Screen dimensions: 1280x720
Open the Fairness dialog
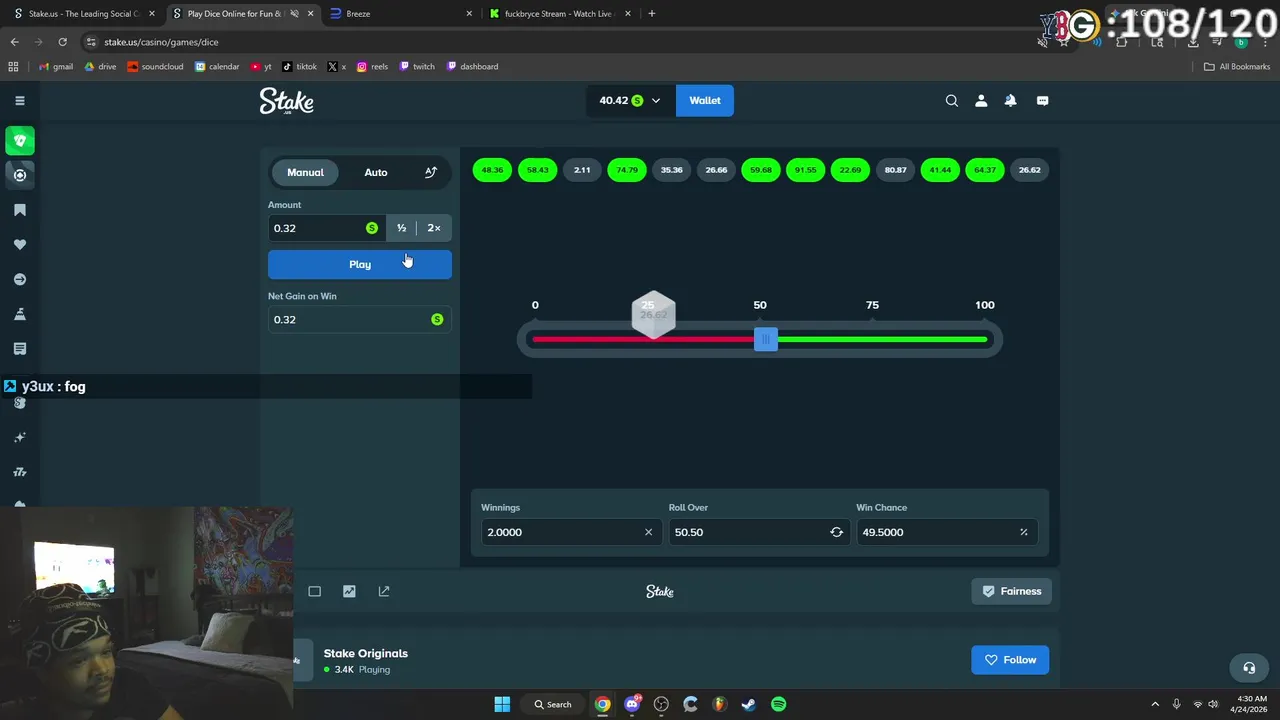tap(1011, 591)
